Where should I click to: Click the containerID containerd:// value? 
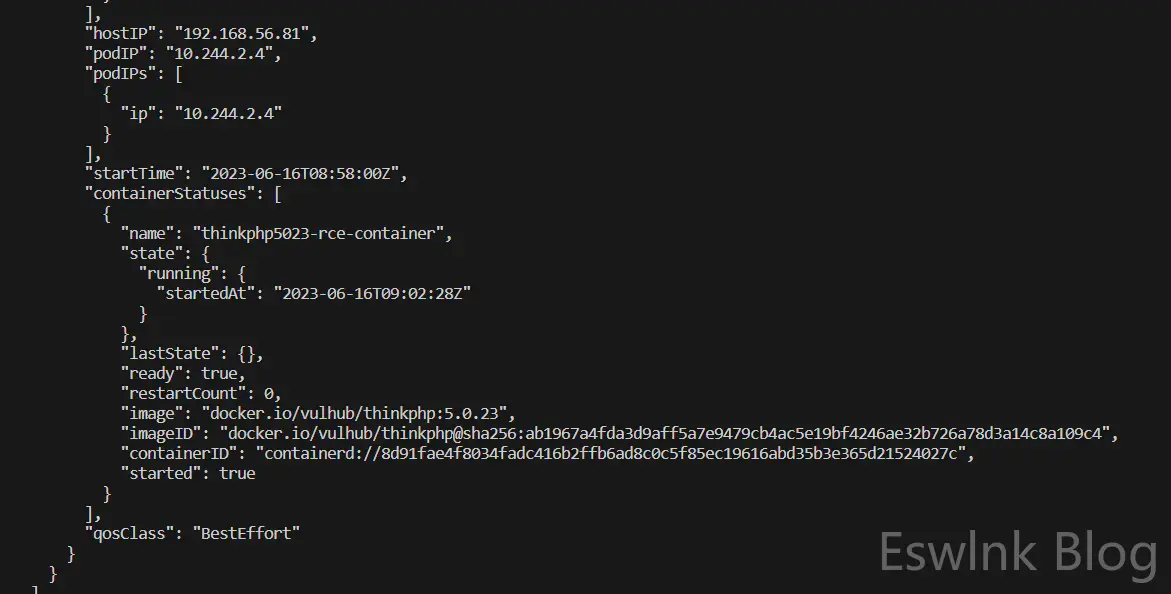click(612, 453)
